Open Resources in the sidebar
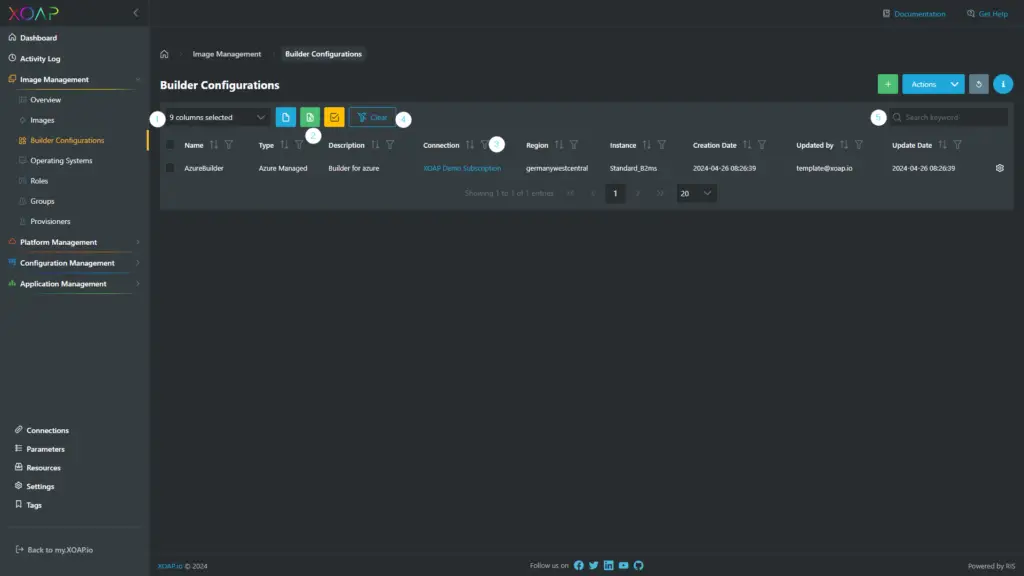The height and width of the screenshot is (576, 1024). [x=43, y=468]
